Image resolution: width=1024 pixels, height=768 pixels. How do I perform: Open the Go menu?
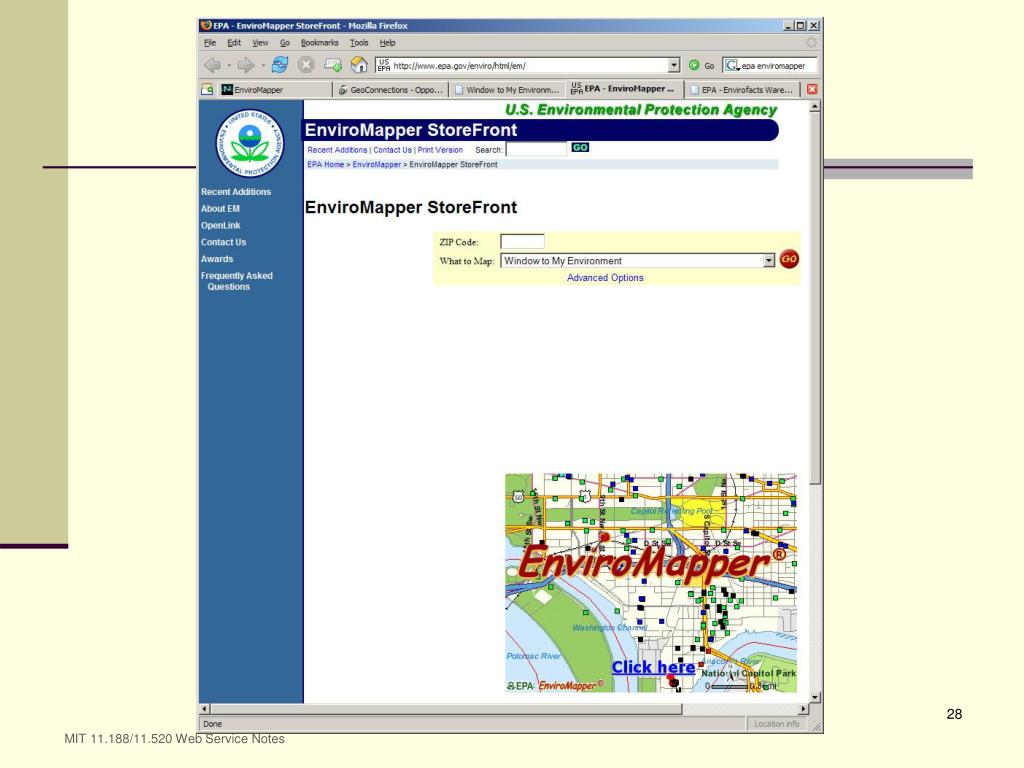point(285,43)
